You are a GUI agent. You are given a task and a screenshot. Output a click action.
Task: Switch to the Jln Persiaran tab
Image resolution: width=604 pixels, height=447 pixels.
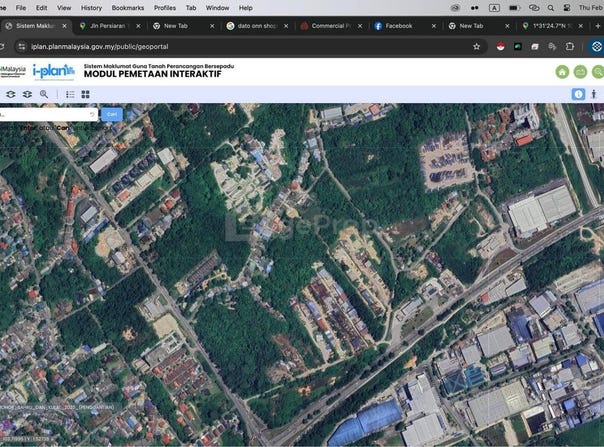107,26
